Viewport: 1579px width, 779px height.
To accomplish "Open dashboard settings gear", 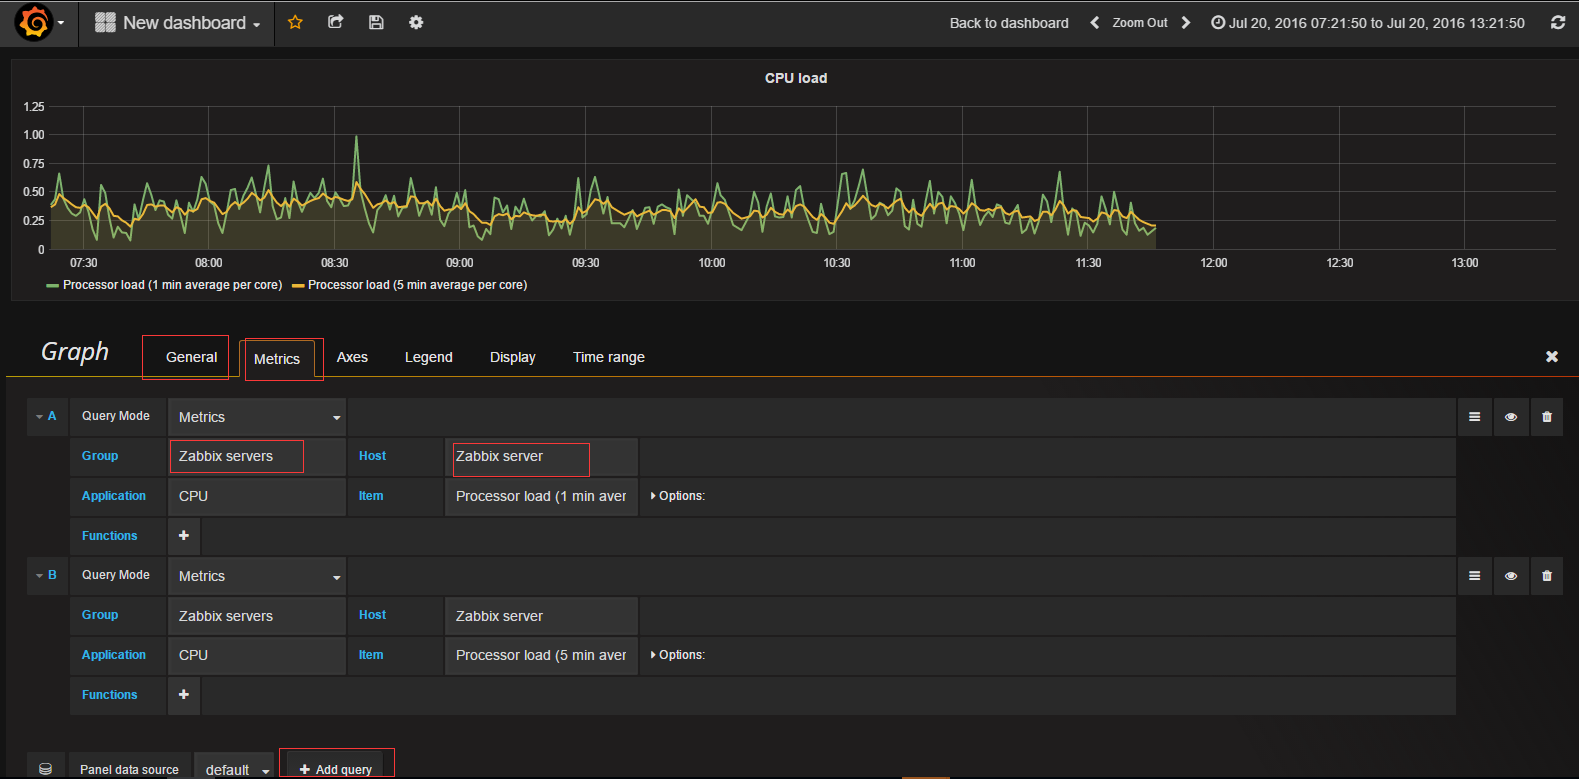I will tap(416, 22).
